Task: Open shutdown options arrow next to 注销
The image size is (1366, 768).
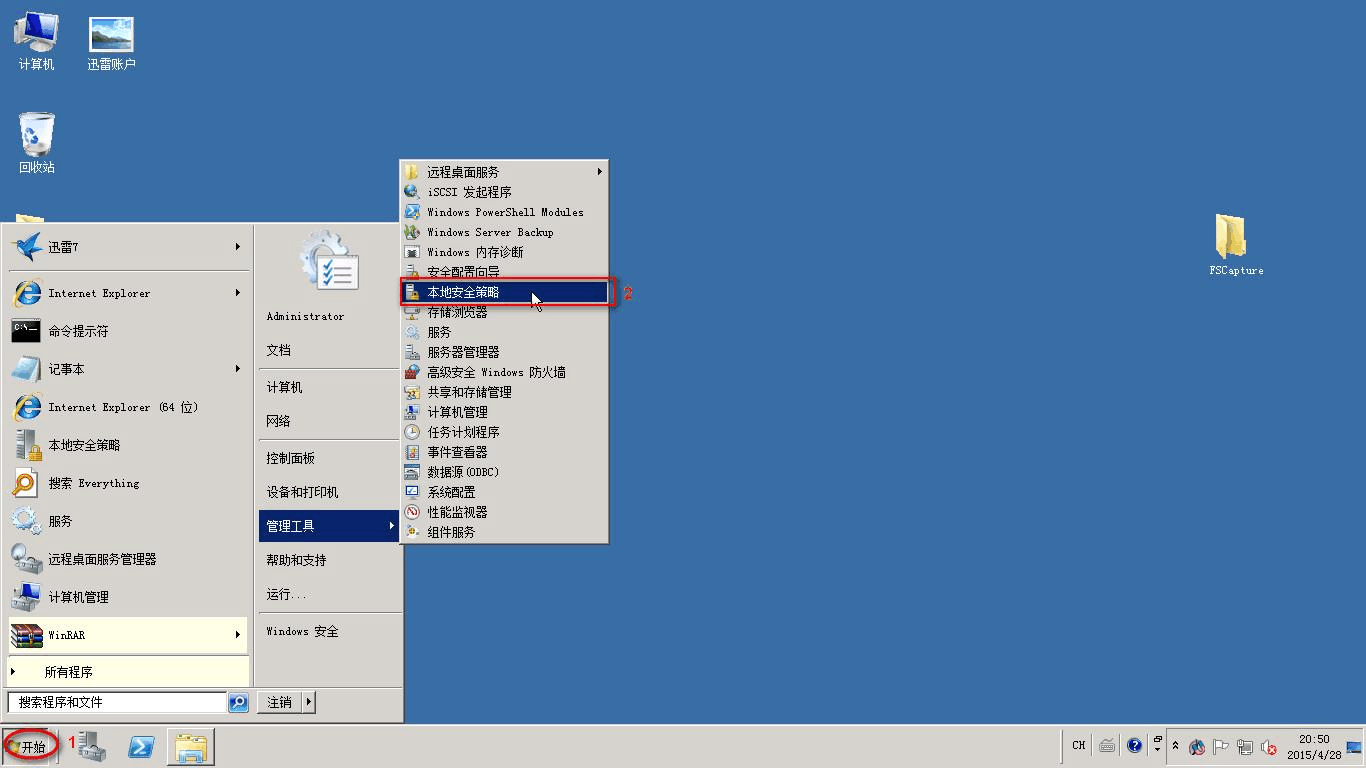Action: click(308, 702)
